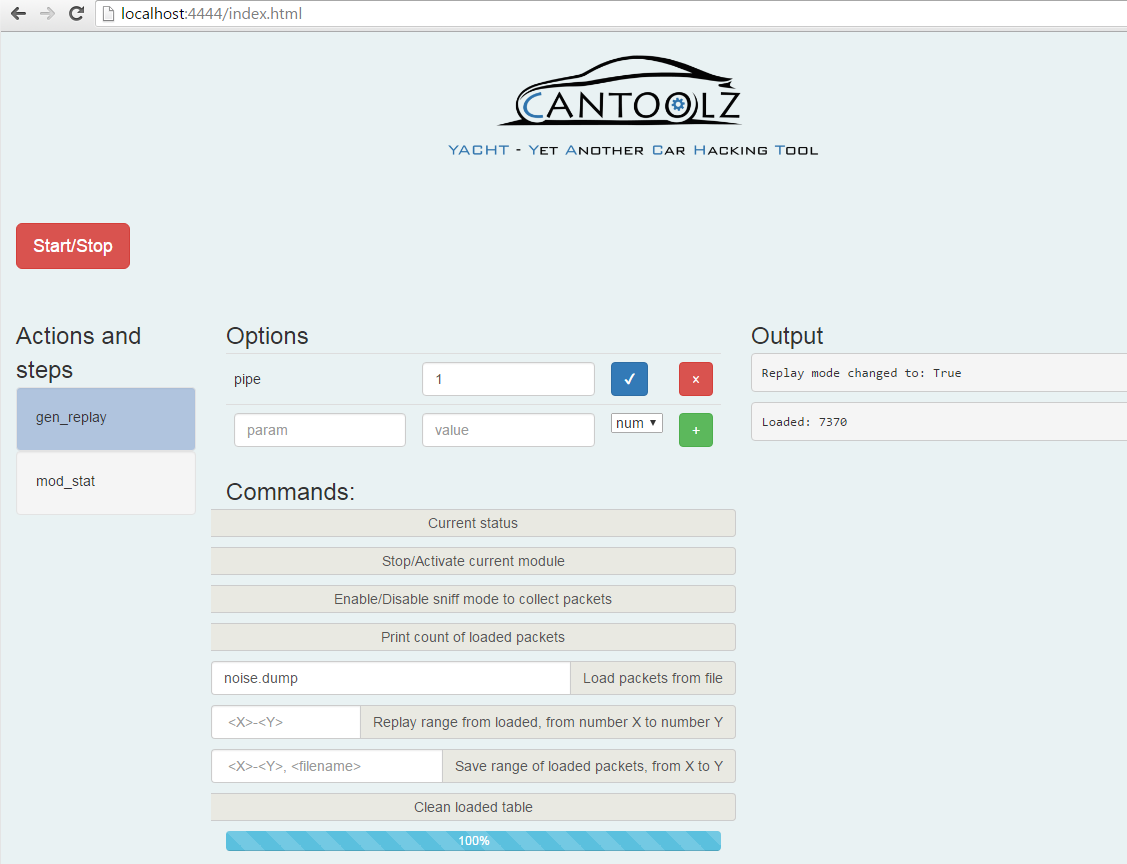Click Enable/Disable sniff mode command
The height and width of the screenshot is (864, 1127).
pyautogui.click(x=473, y=599)
